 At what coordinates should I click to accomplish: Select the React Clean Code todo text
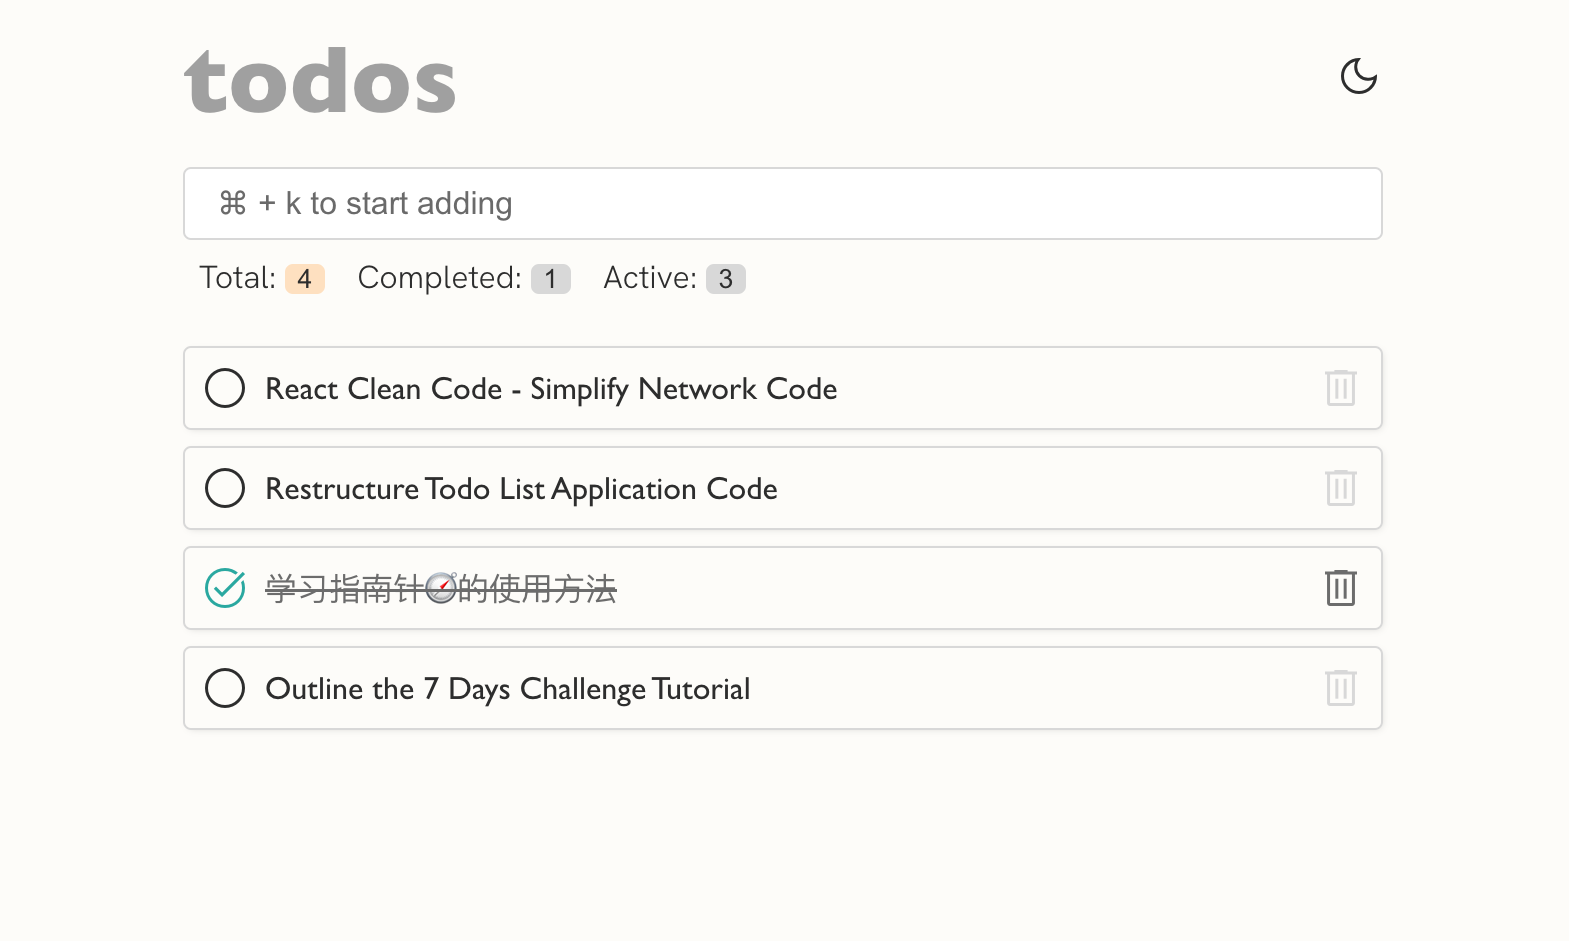pyautogui.click(x=550, y=389)
